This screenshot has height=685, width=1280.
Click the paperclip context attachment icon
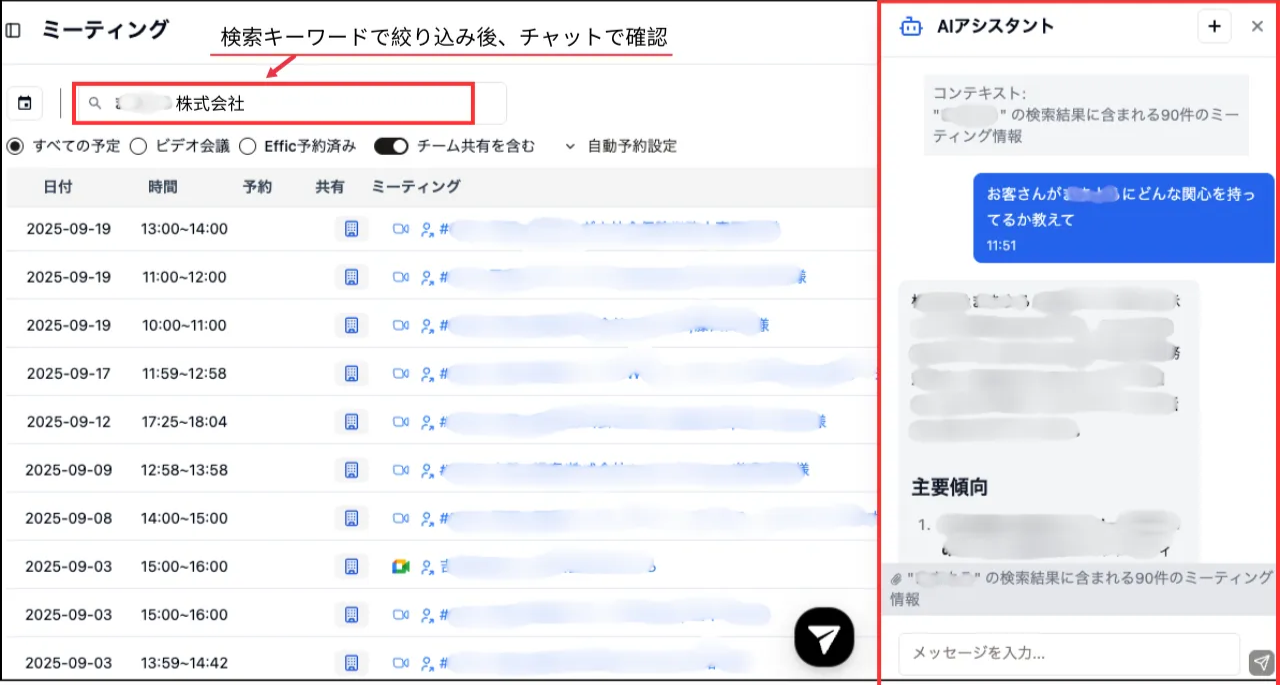click(897, 578)
